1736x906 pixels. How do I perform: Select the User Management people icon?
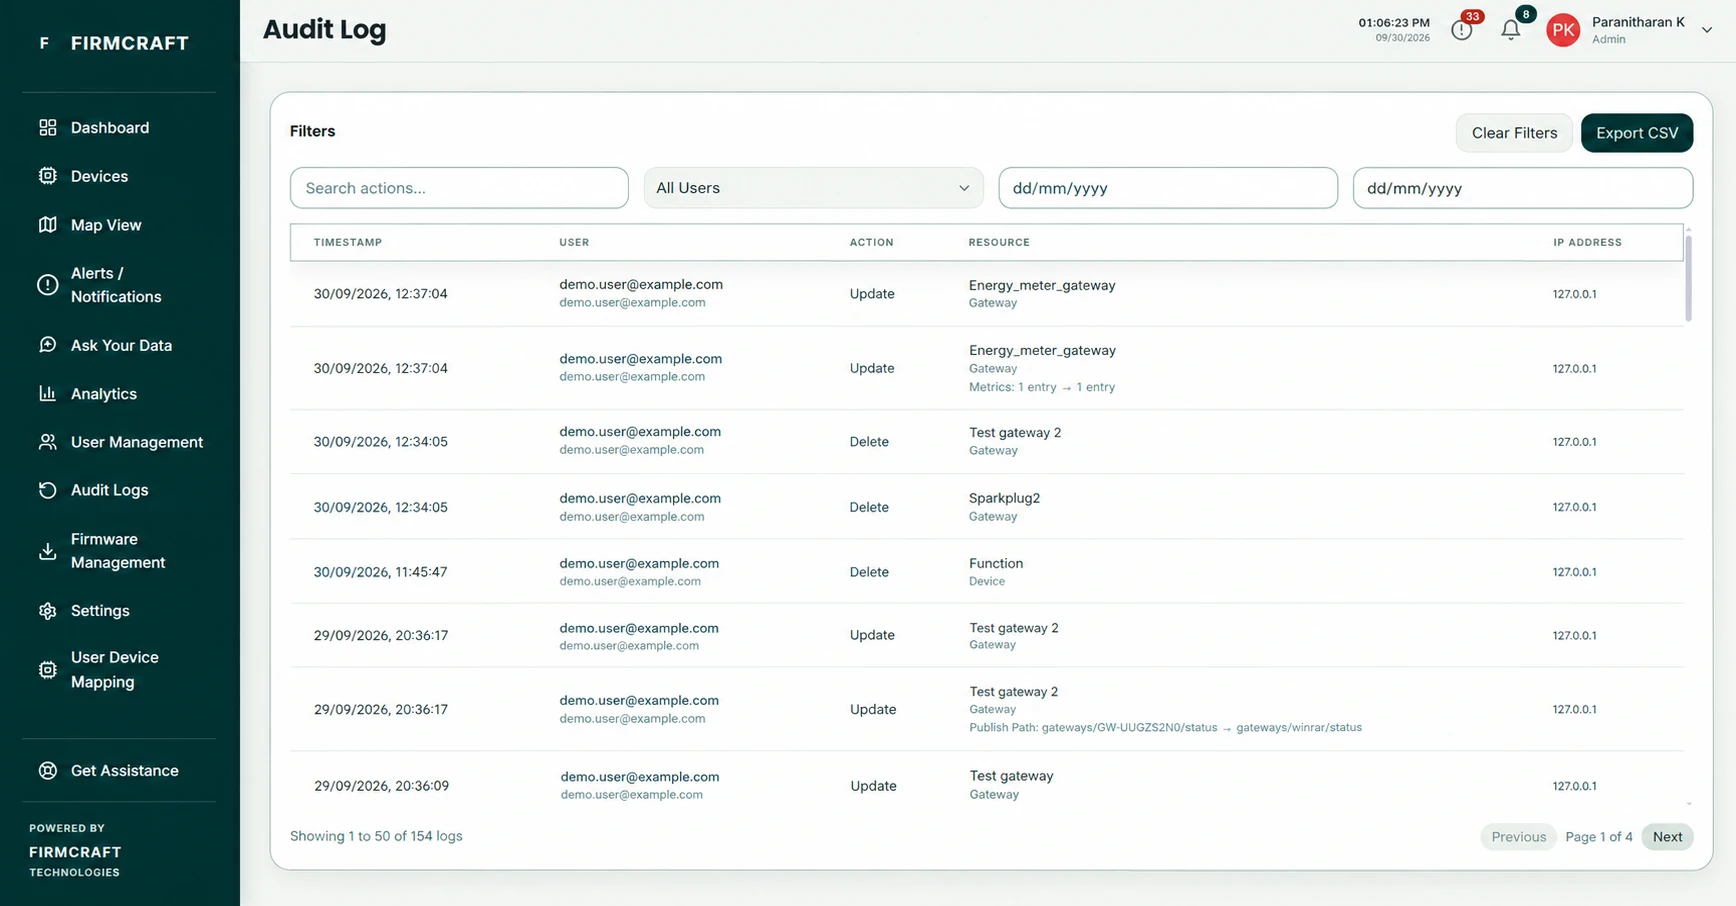(x=47, y=442)
